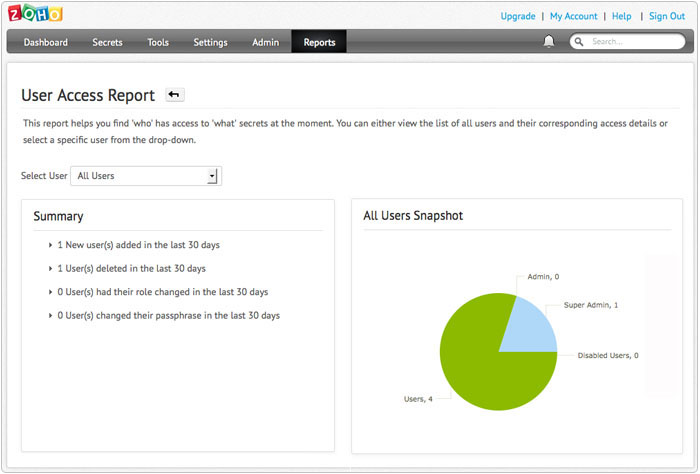Image resolution: width=700 pixels, height=474 pixels.
Task: Open the My Account link
Action: point(574,16)
